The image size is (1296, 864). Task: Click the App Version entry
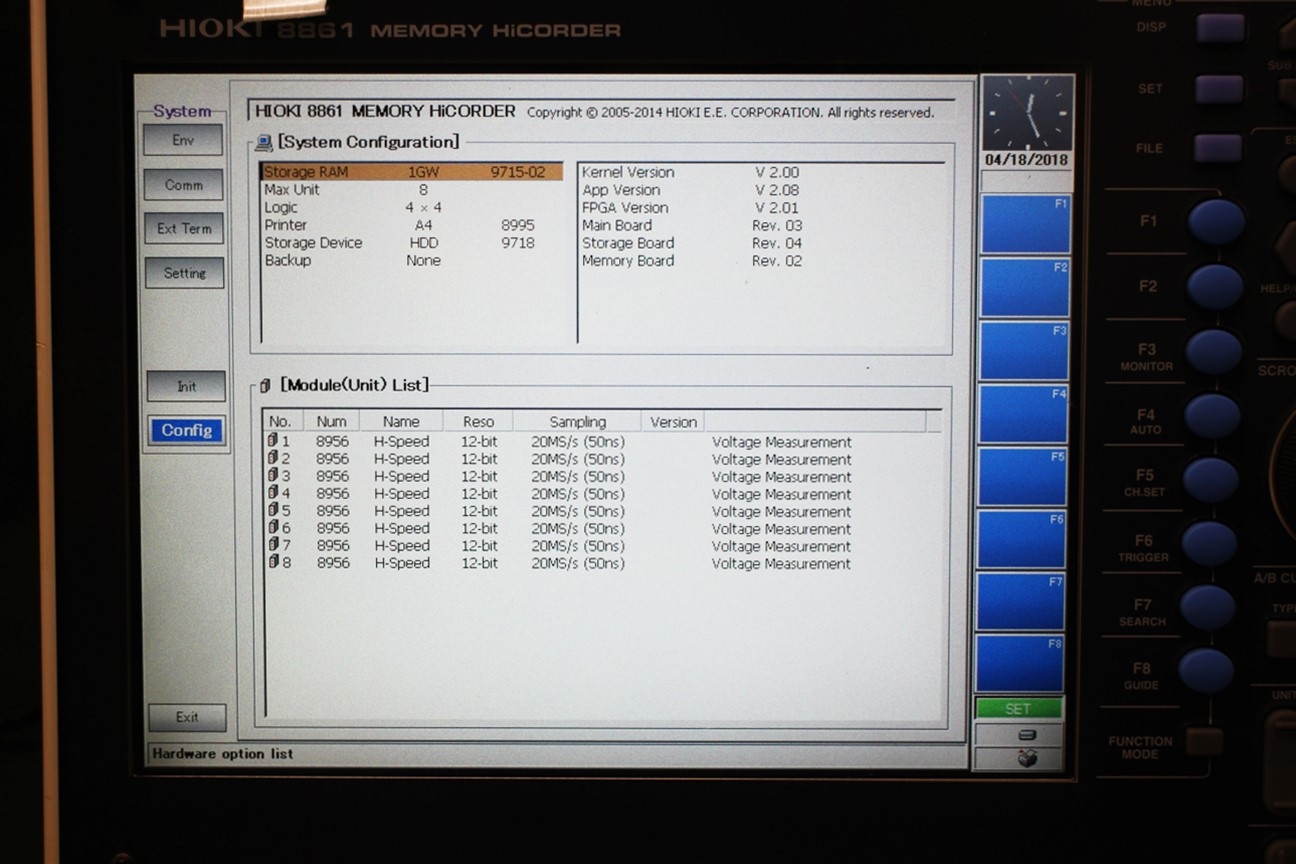pos(691,190)
